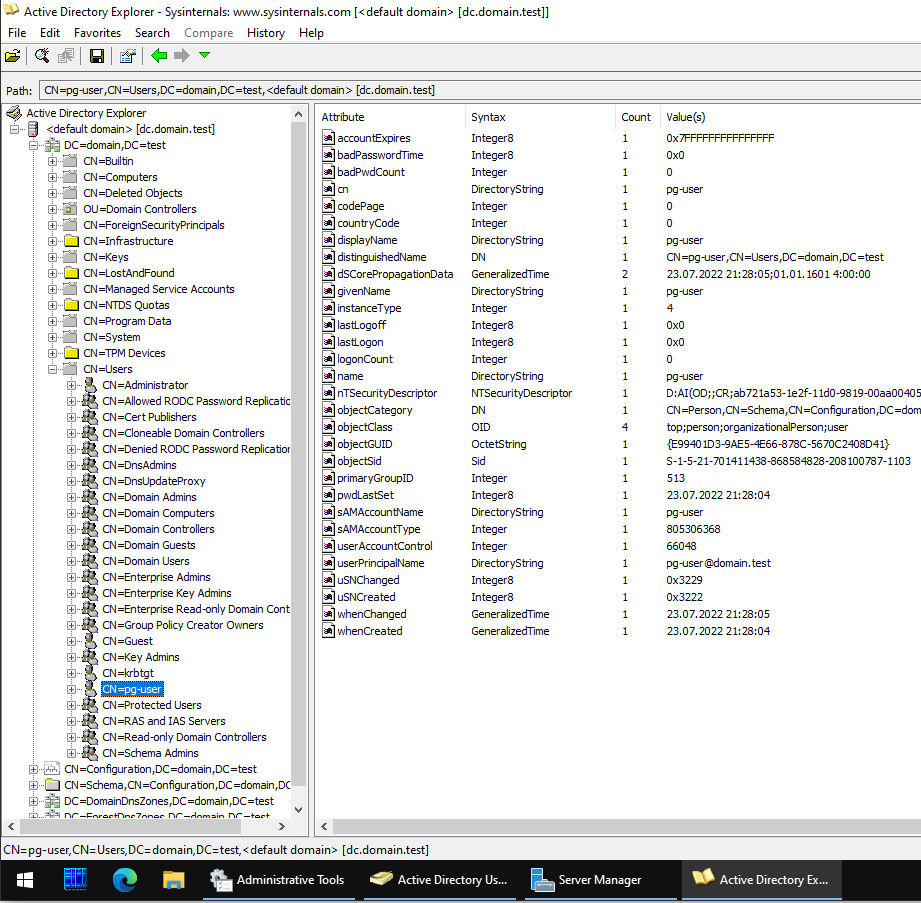921x903 pixels.
Task: Switch to Administrative Tools taskbar window
Action: [280, 879]
